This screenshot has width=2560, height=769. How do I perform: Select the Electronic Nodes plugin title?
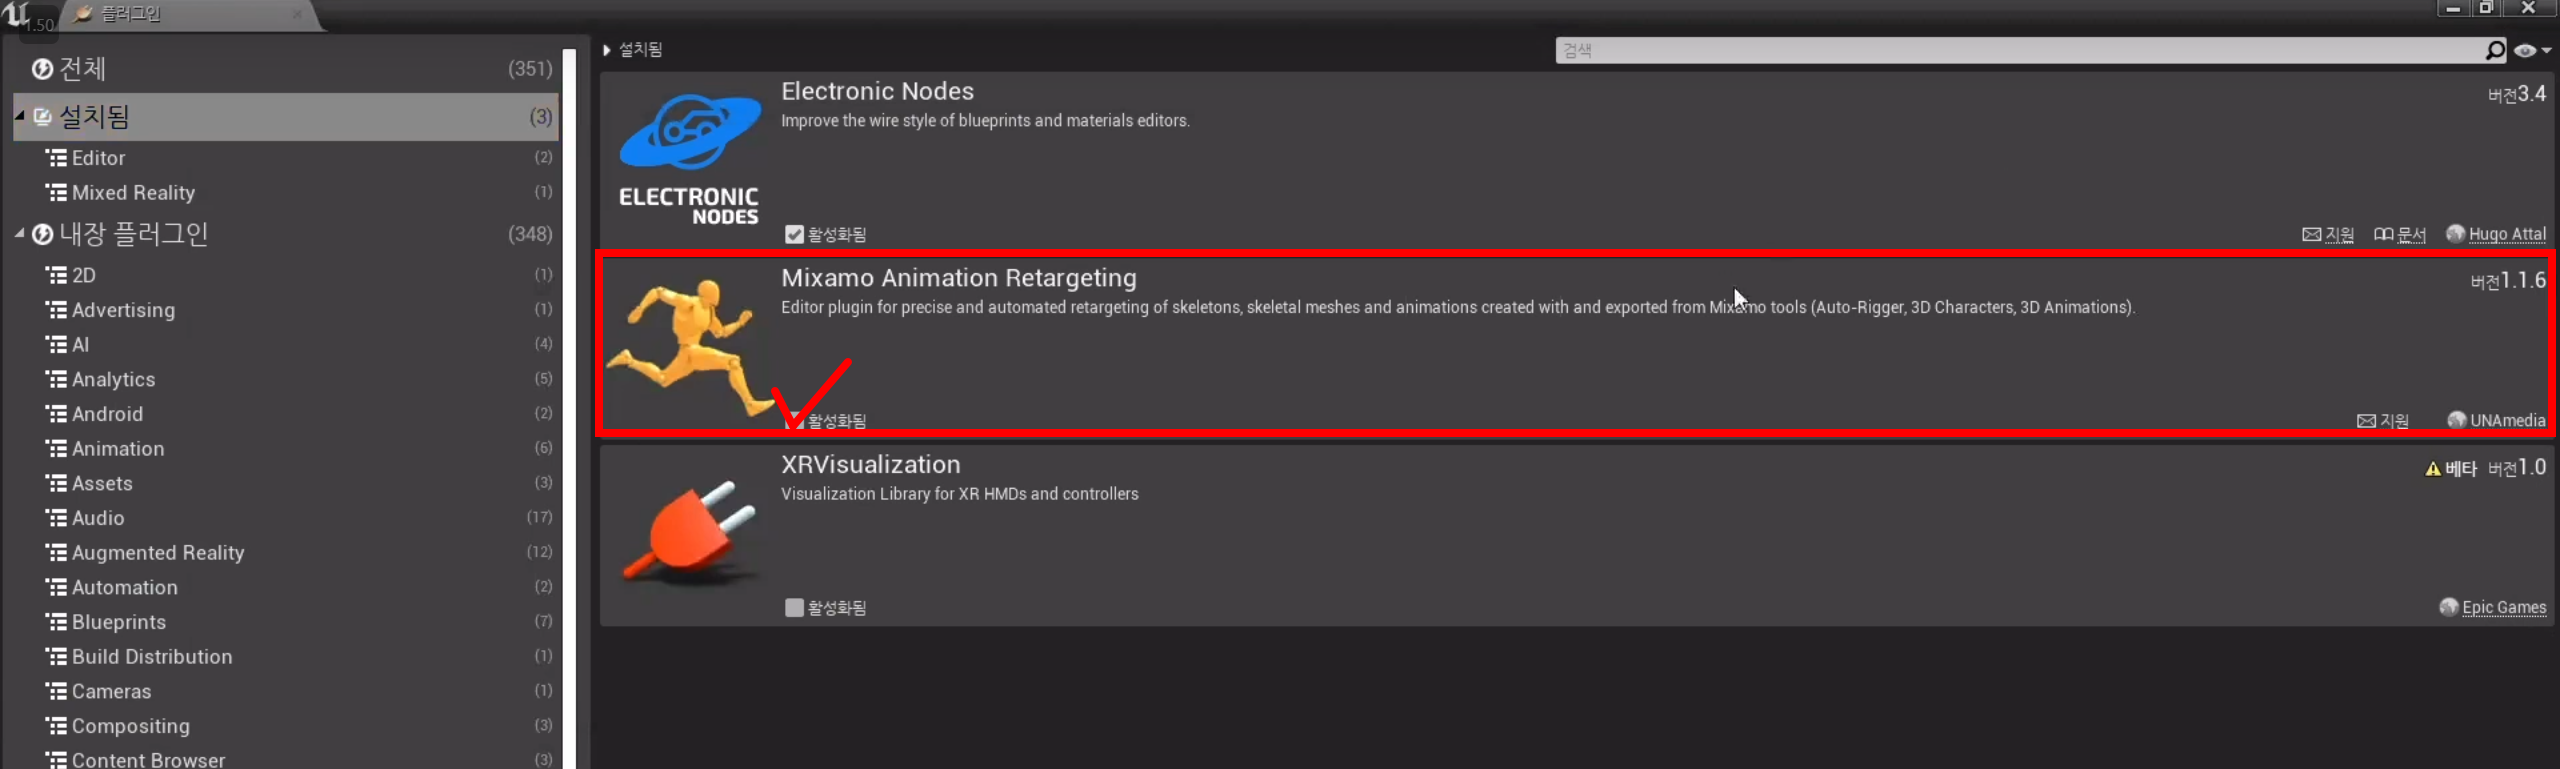click(x=877, y=91)
